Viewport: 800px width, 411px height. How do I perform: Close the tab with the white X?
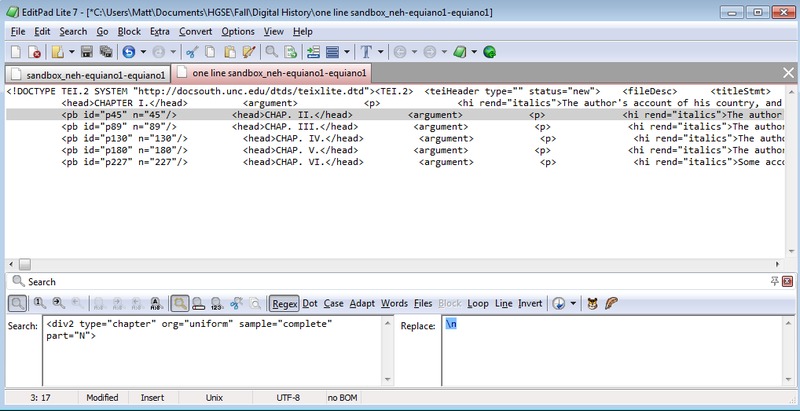coord(788,73)
